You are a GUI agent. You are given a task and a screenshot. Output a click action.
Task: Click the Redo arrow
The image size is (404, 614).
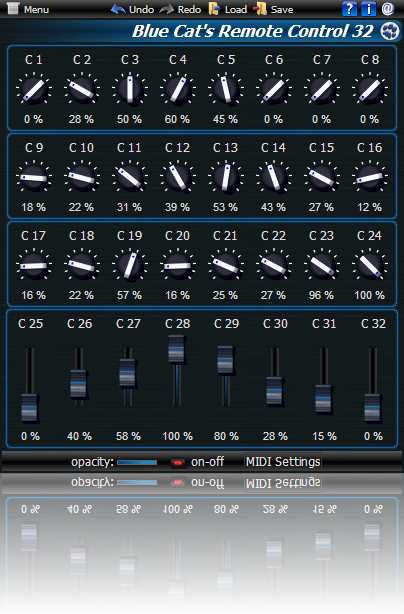tap(167, 9)
